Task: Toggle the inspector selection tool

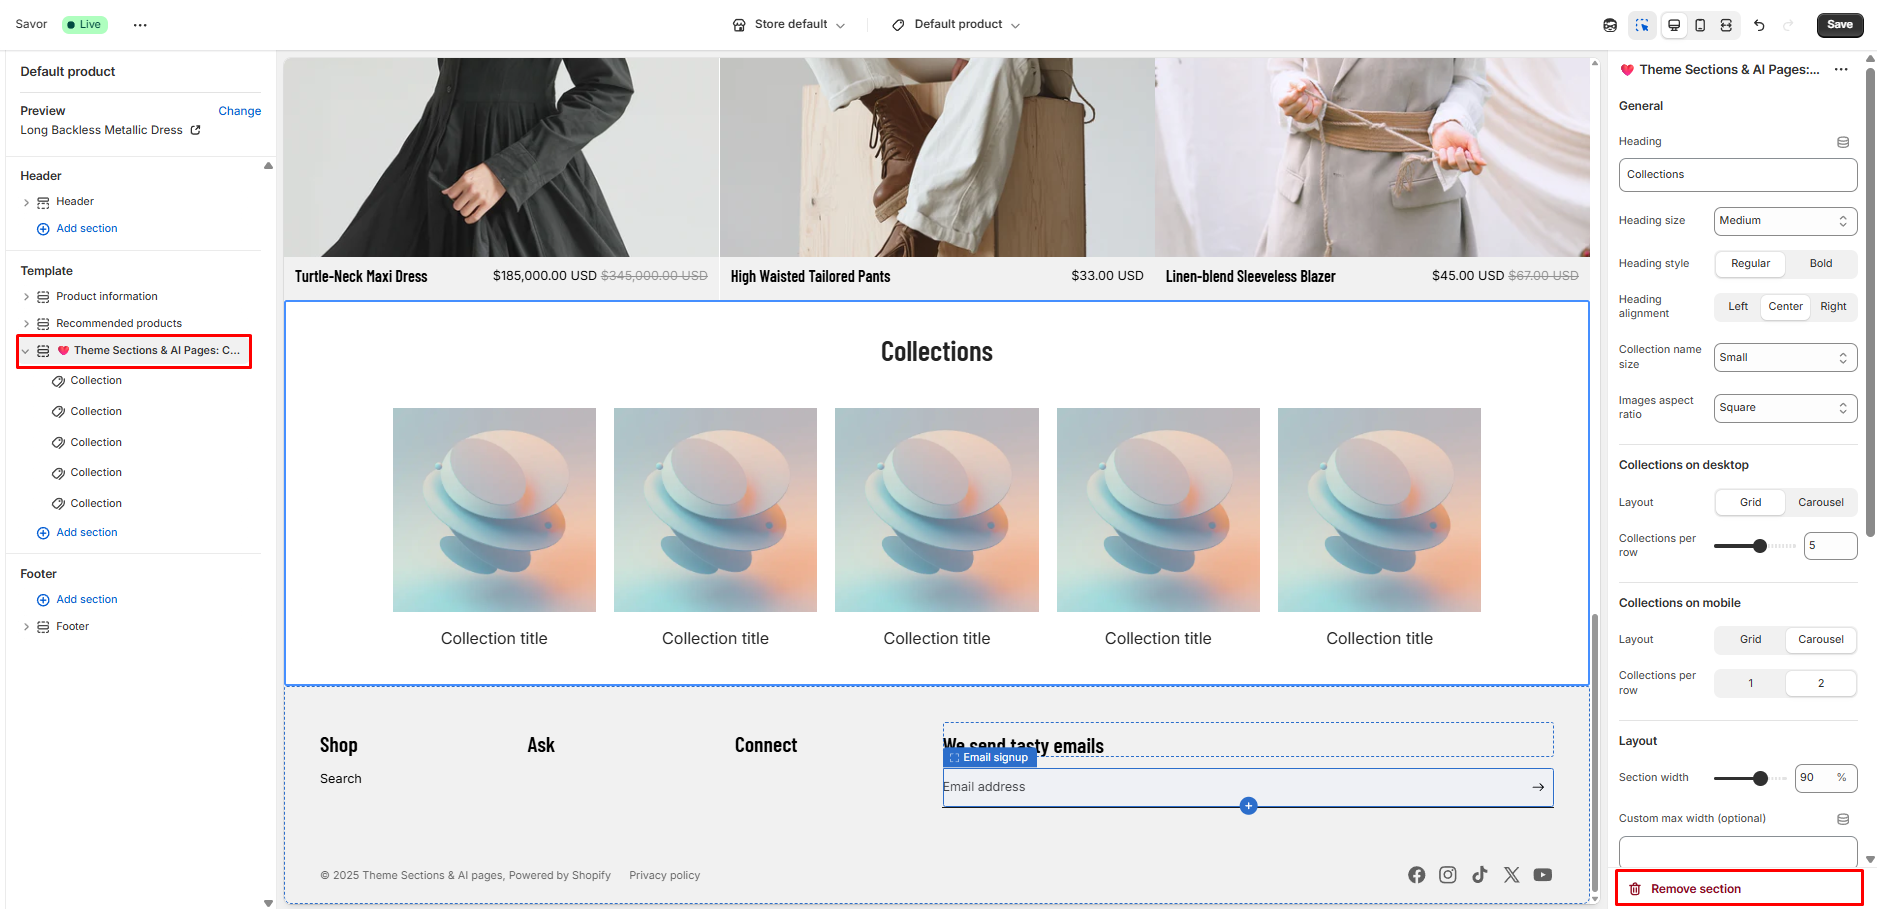Action: [x=1642, y=25]
